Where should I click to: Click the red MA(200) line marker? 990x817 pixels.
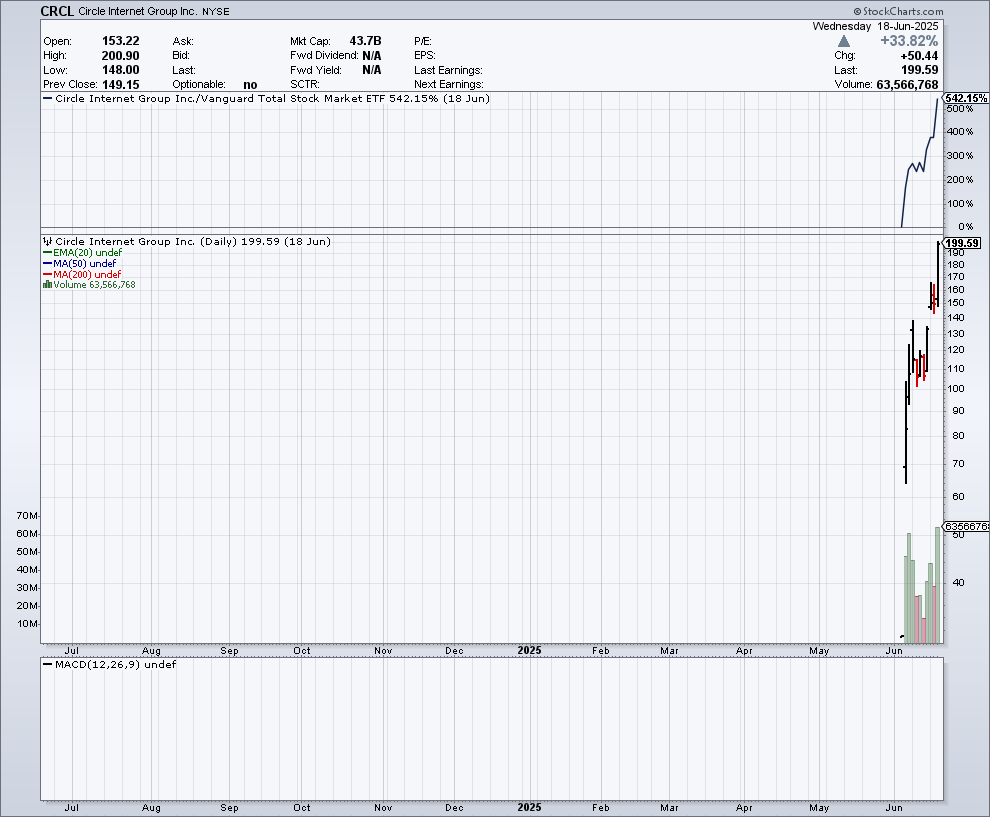coord(47,274)
